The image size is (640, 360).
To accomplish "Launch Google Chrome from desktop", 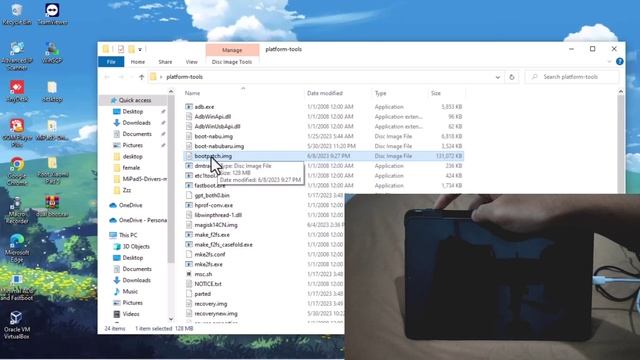I will click(17, 171).
